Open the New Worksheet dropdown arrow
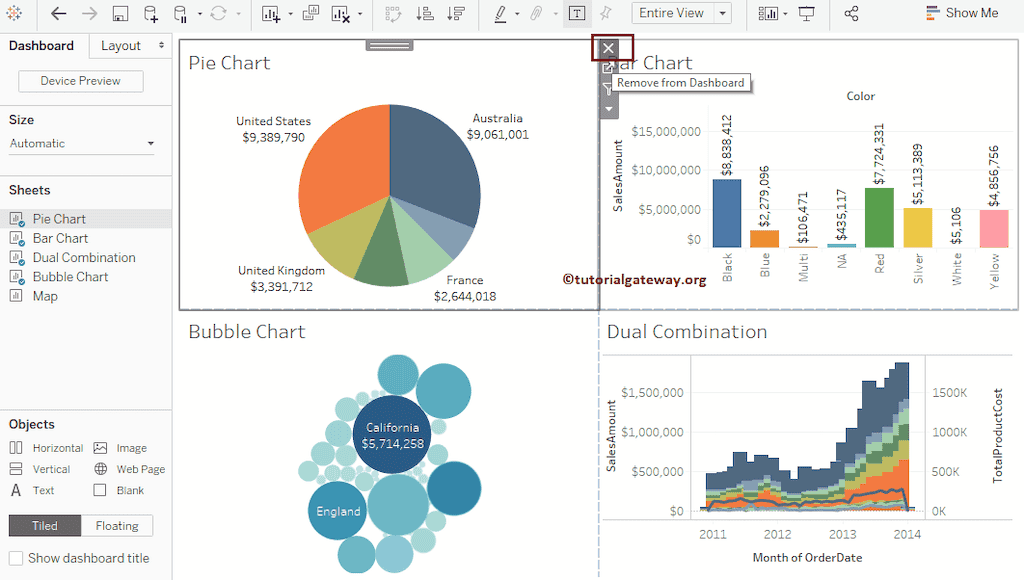The image size is (1024, 580). click(291, 14)
